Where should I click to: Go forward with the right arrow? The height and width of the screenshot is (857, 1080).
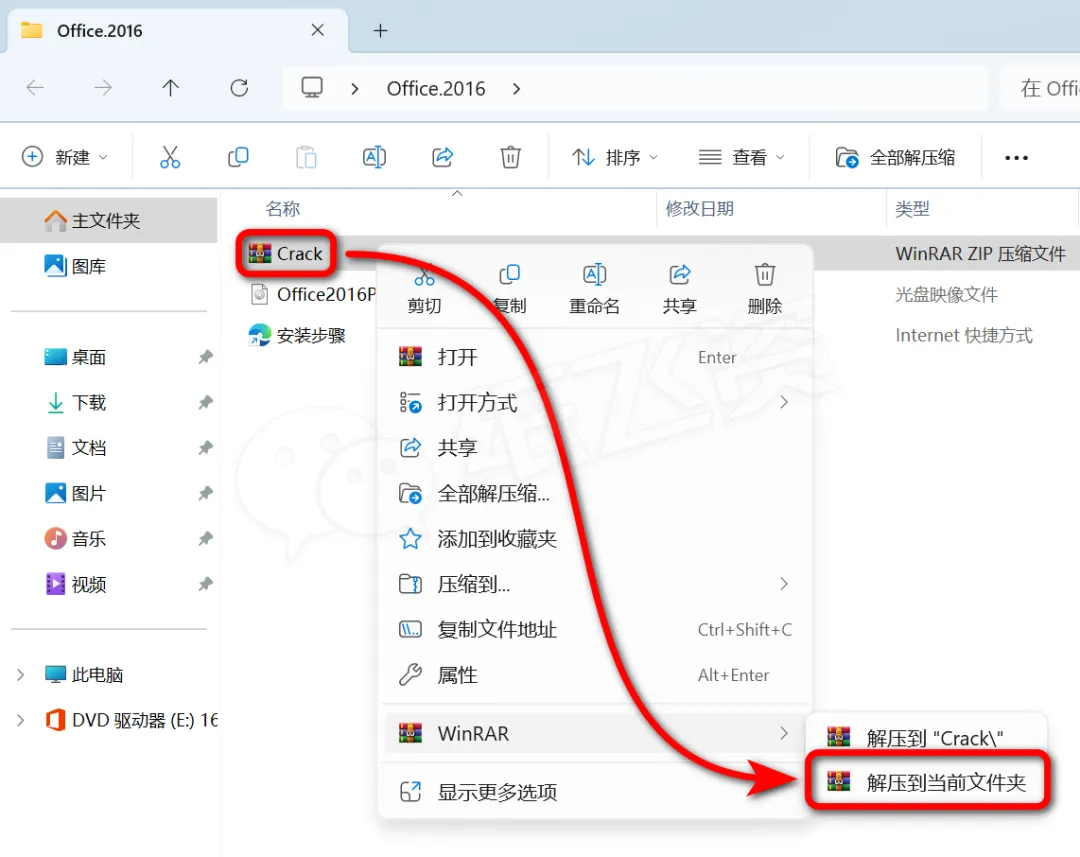pyautogui.click(x=103, y=87)
